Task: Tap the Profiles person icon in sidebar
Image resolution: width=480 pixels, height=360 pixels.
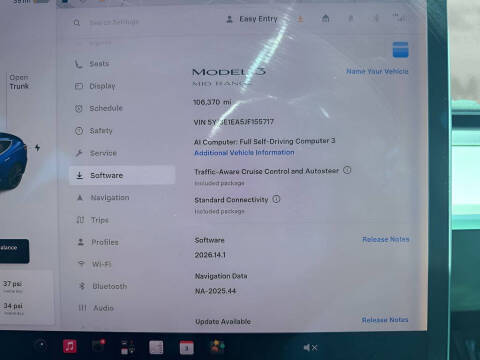Action: point(81,242)
